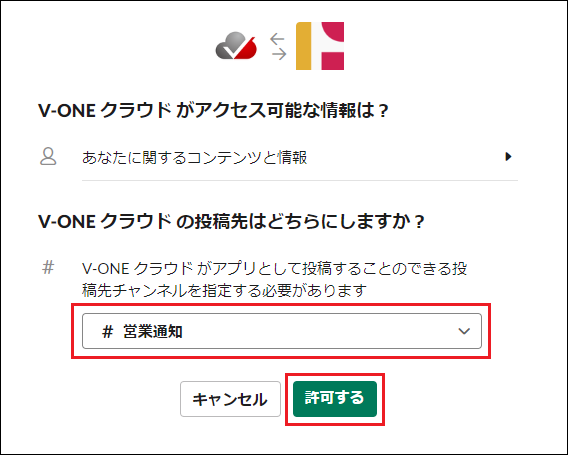568x455 pixels.
Task: Expand details with the black triangle arrow
Action: pos(508,156)
